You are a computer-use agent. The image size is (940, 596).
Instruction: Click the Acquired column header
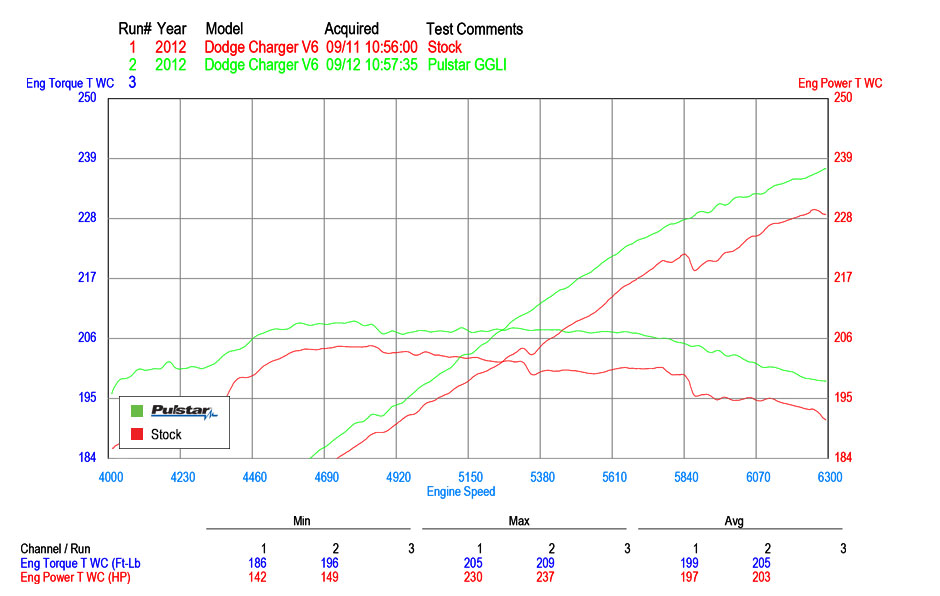pyautogui.click(x=351, y=29)
